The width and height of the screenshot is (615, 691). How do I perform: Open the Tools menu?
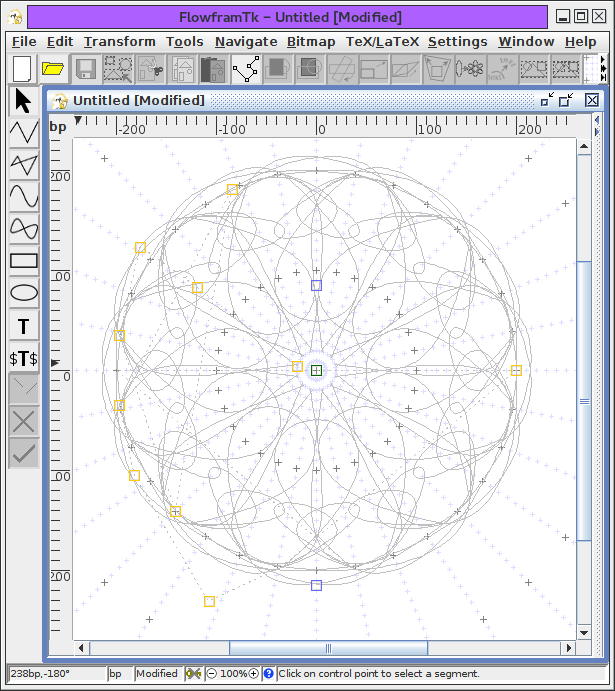point(185,41)
